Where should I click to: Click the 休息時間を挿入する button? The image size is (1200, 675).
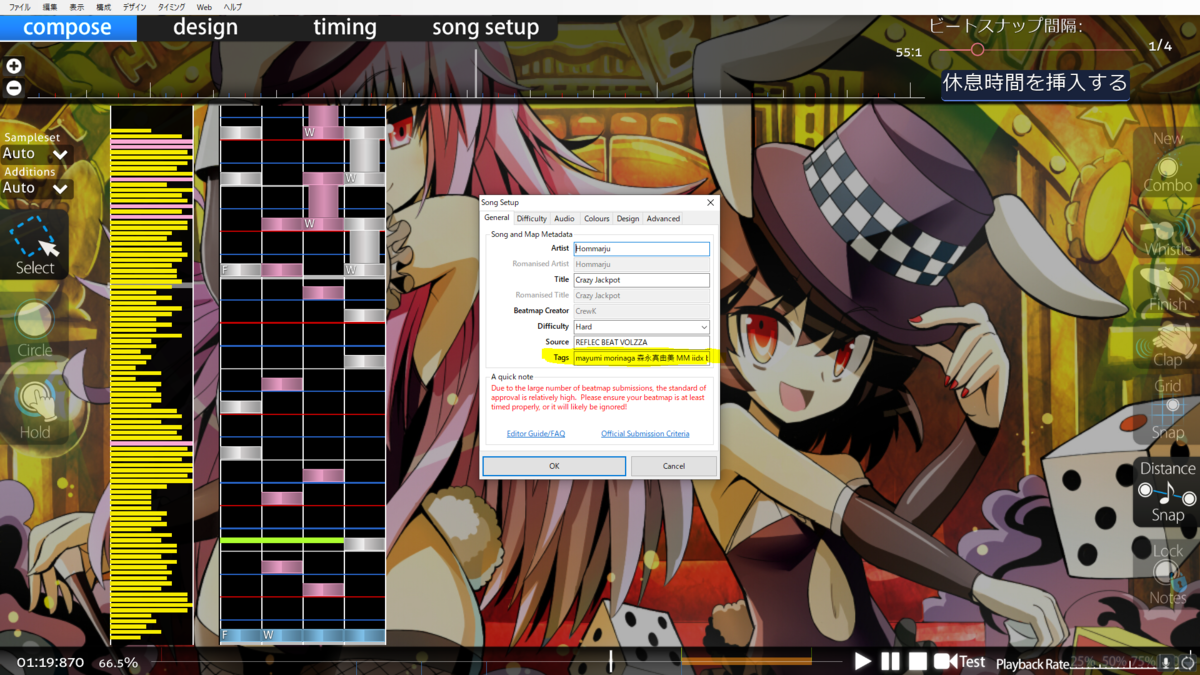tap(1035, 83)
